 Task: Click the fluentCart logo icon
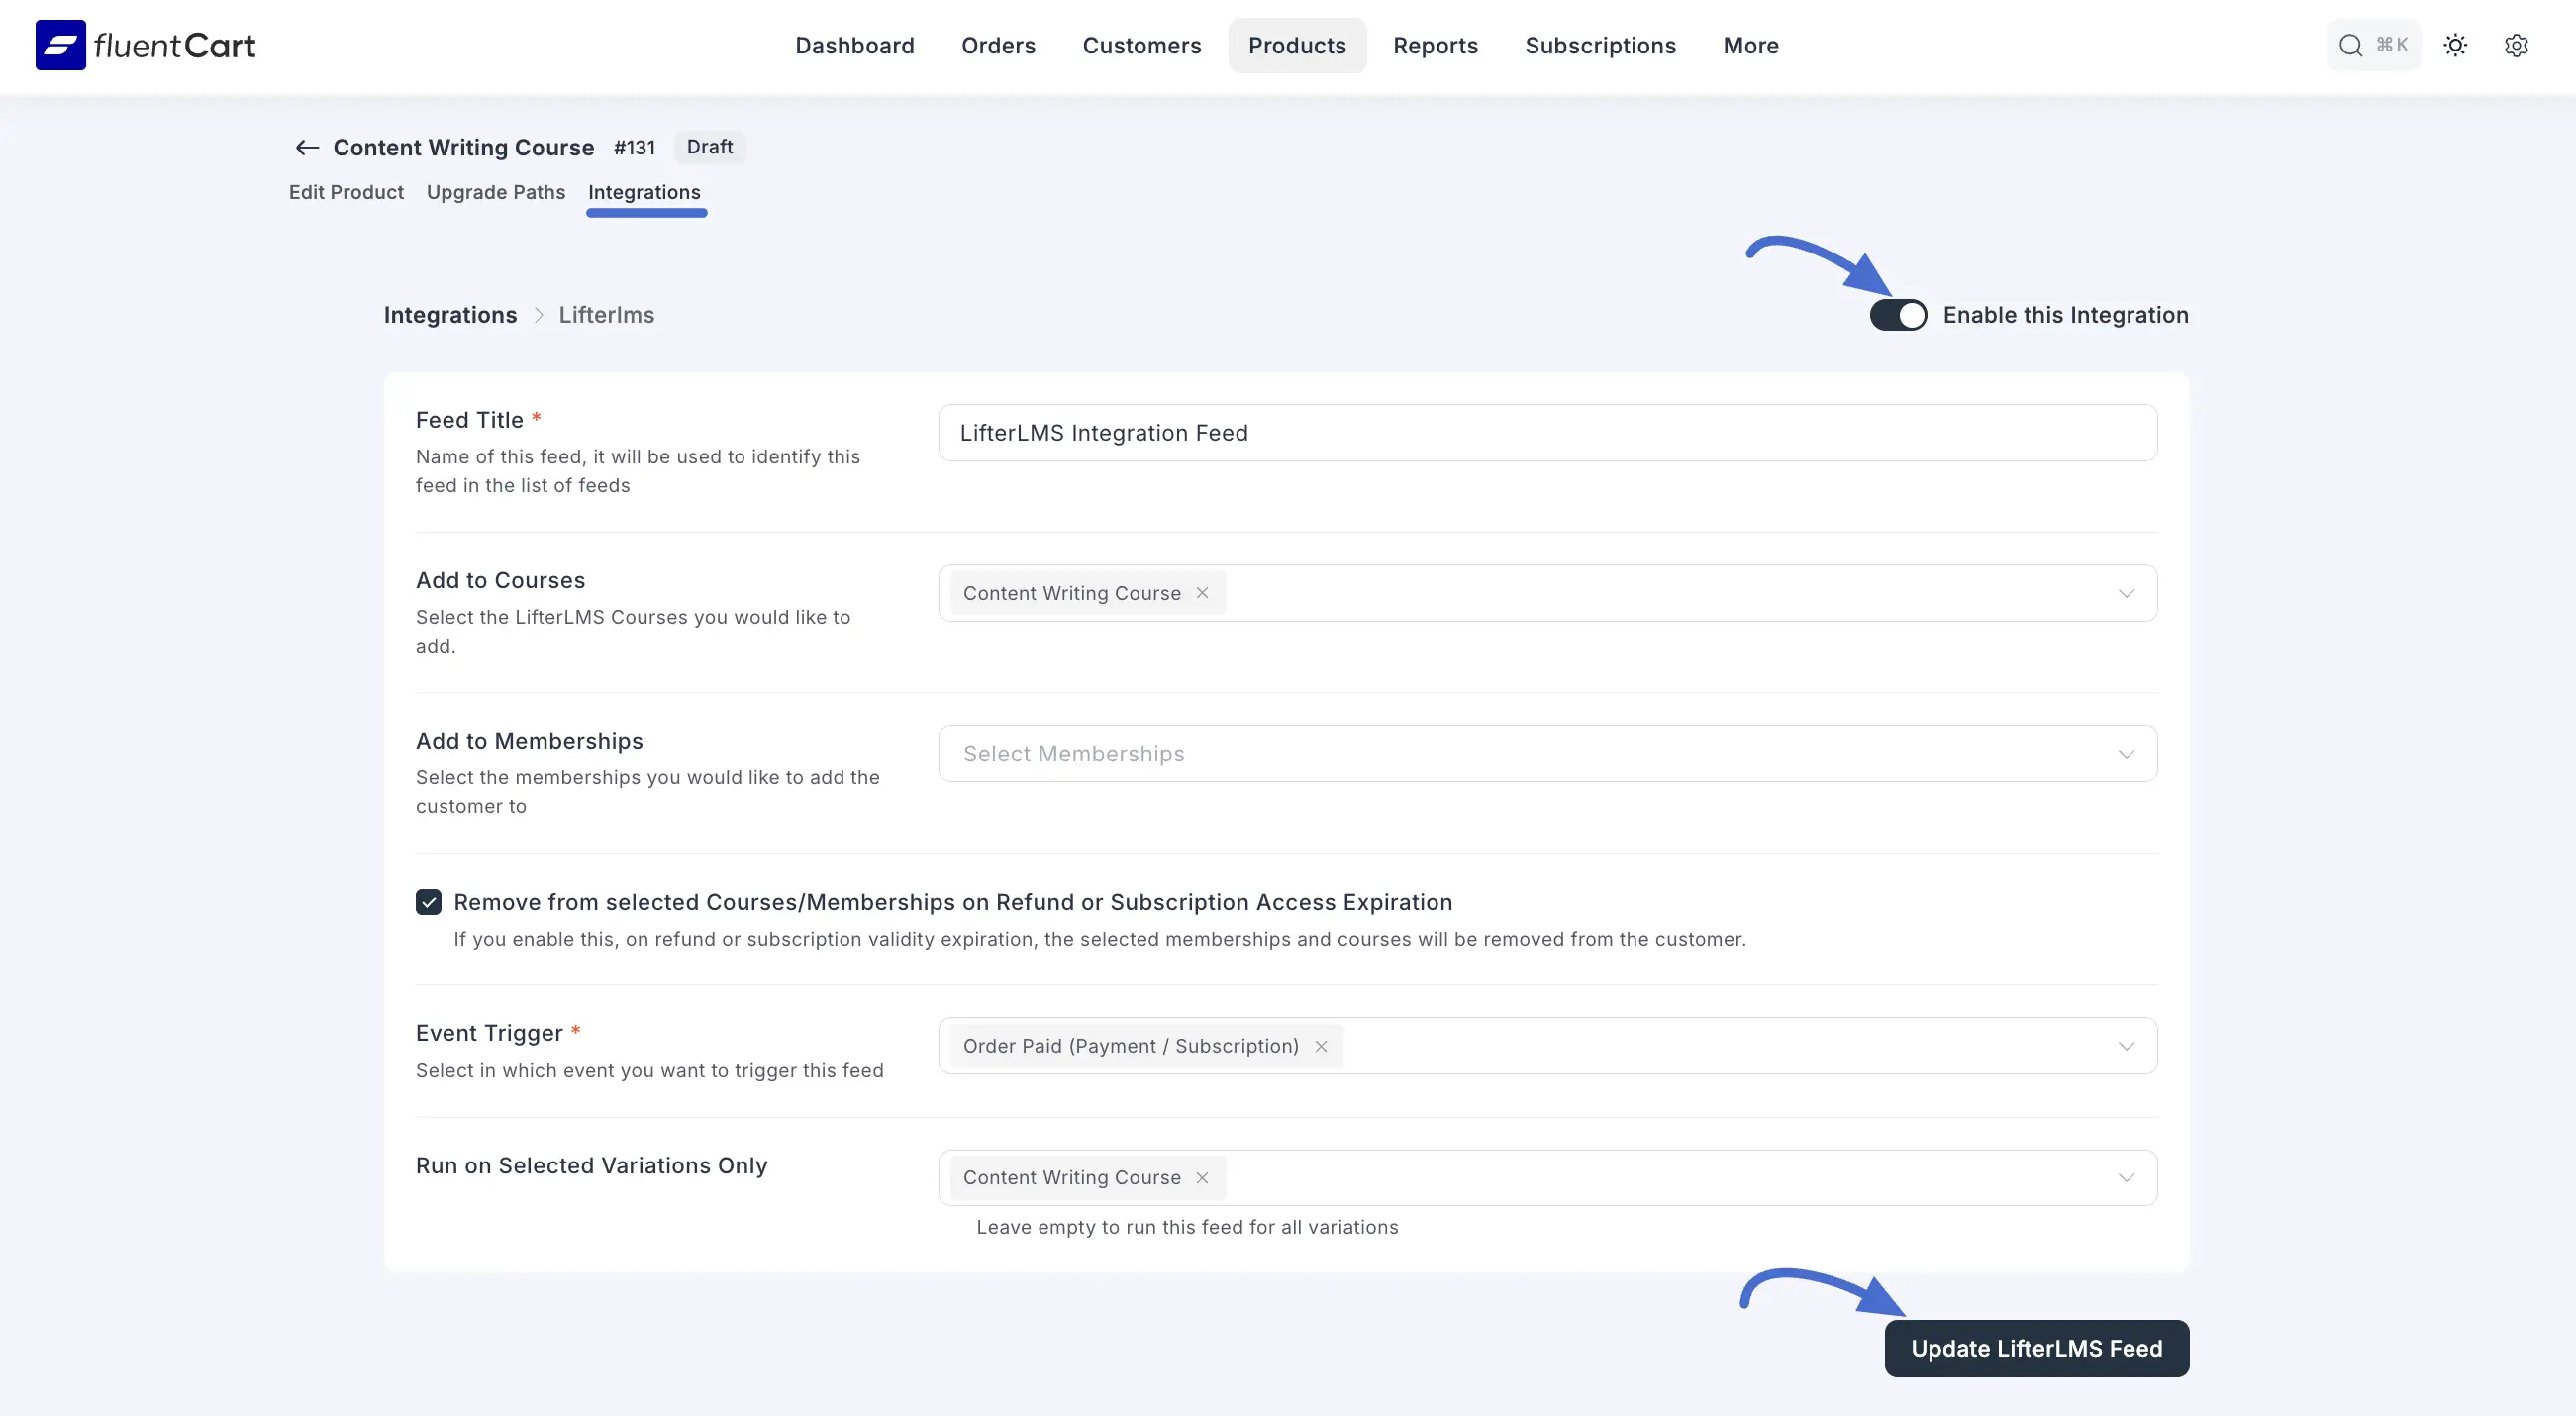[60, 45]
